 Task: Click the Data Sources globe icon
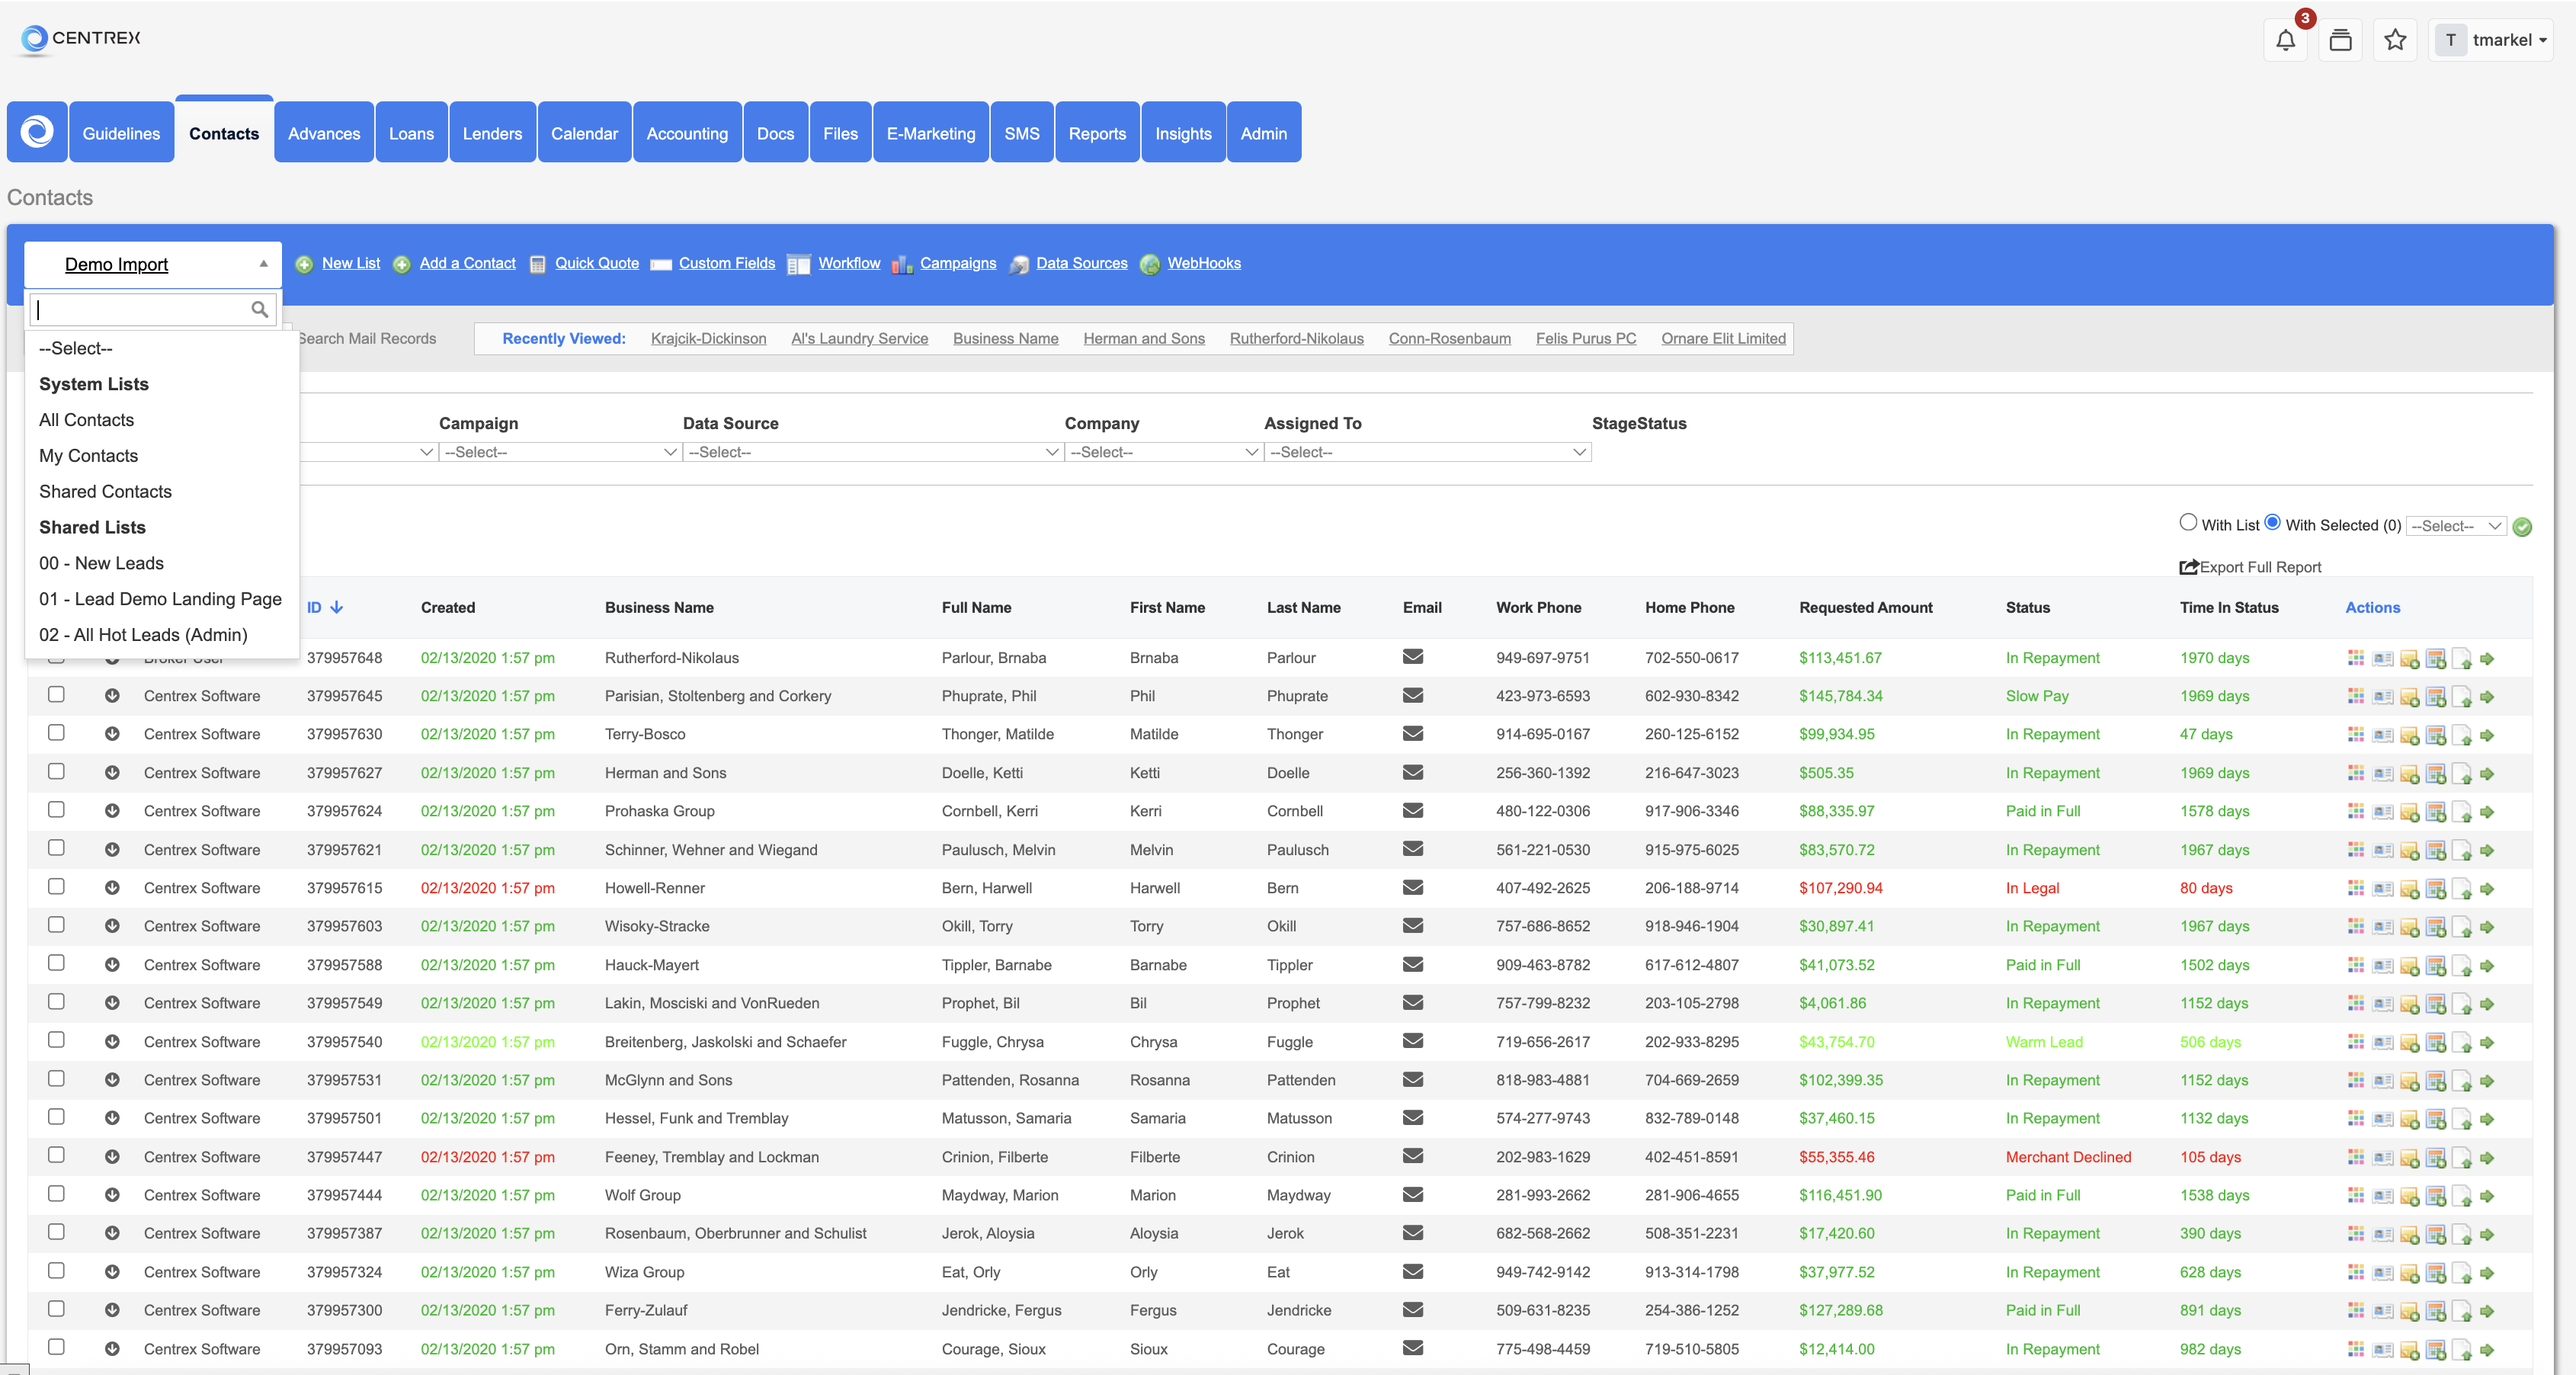click(1019, 265)
